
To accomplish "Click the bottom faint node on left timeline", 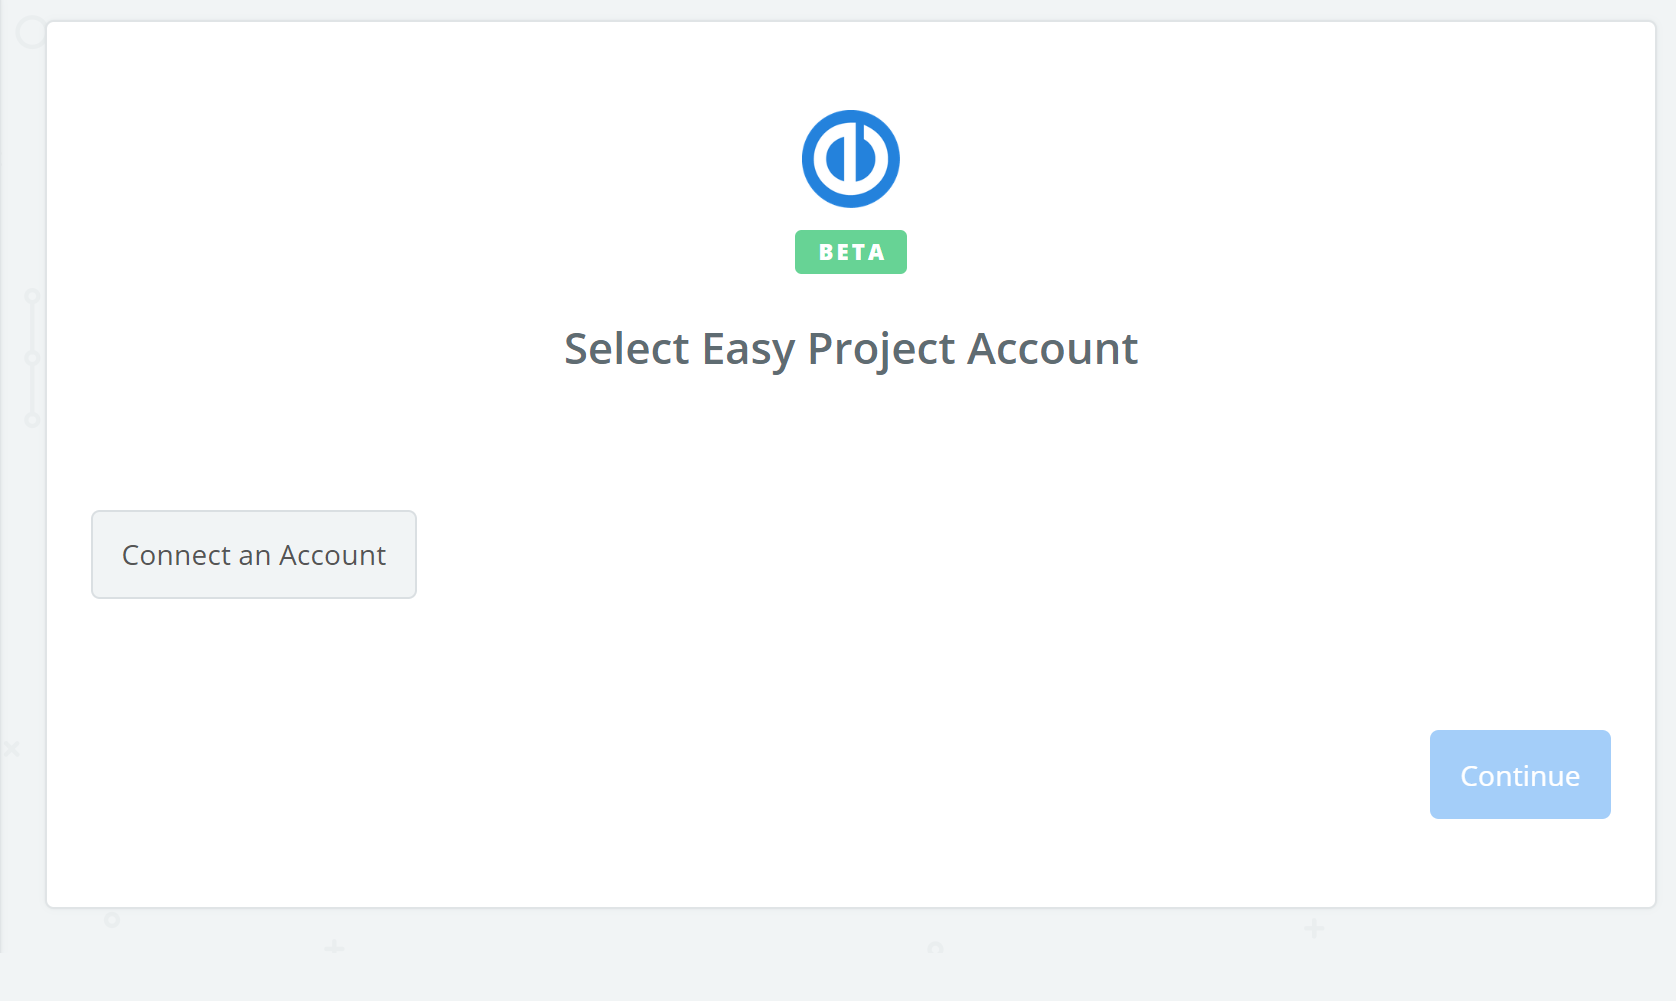I will pos(32,420).
